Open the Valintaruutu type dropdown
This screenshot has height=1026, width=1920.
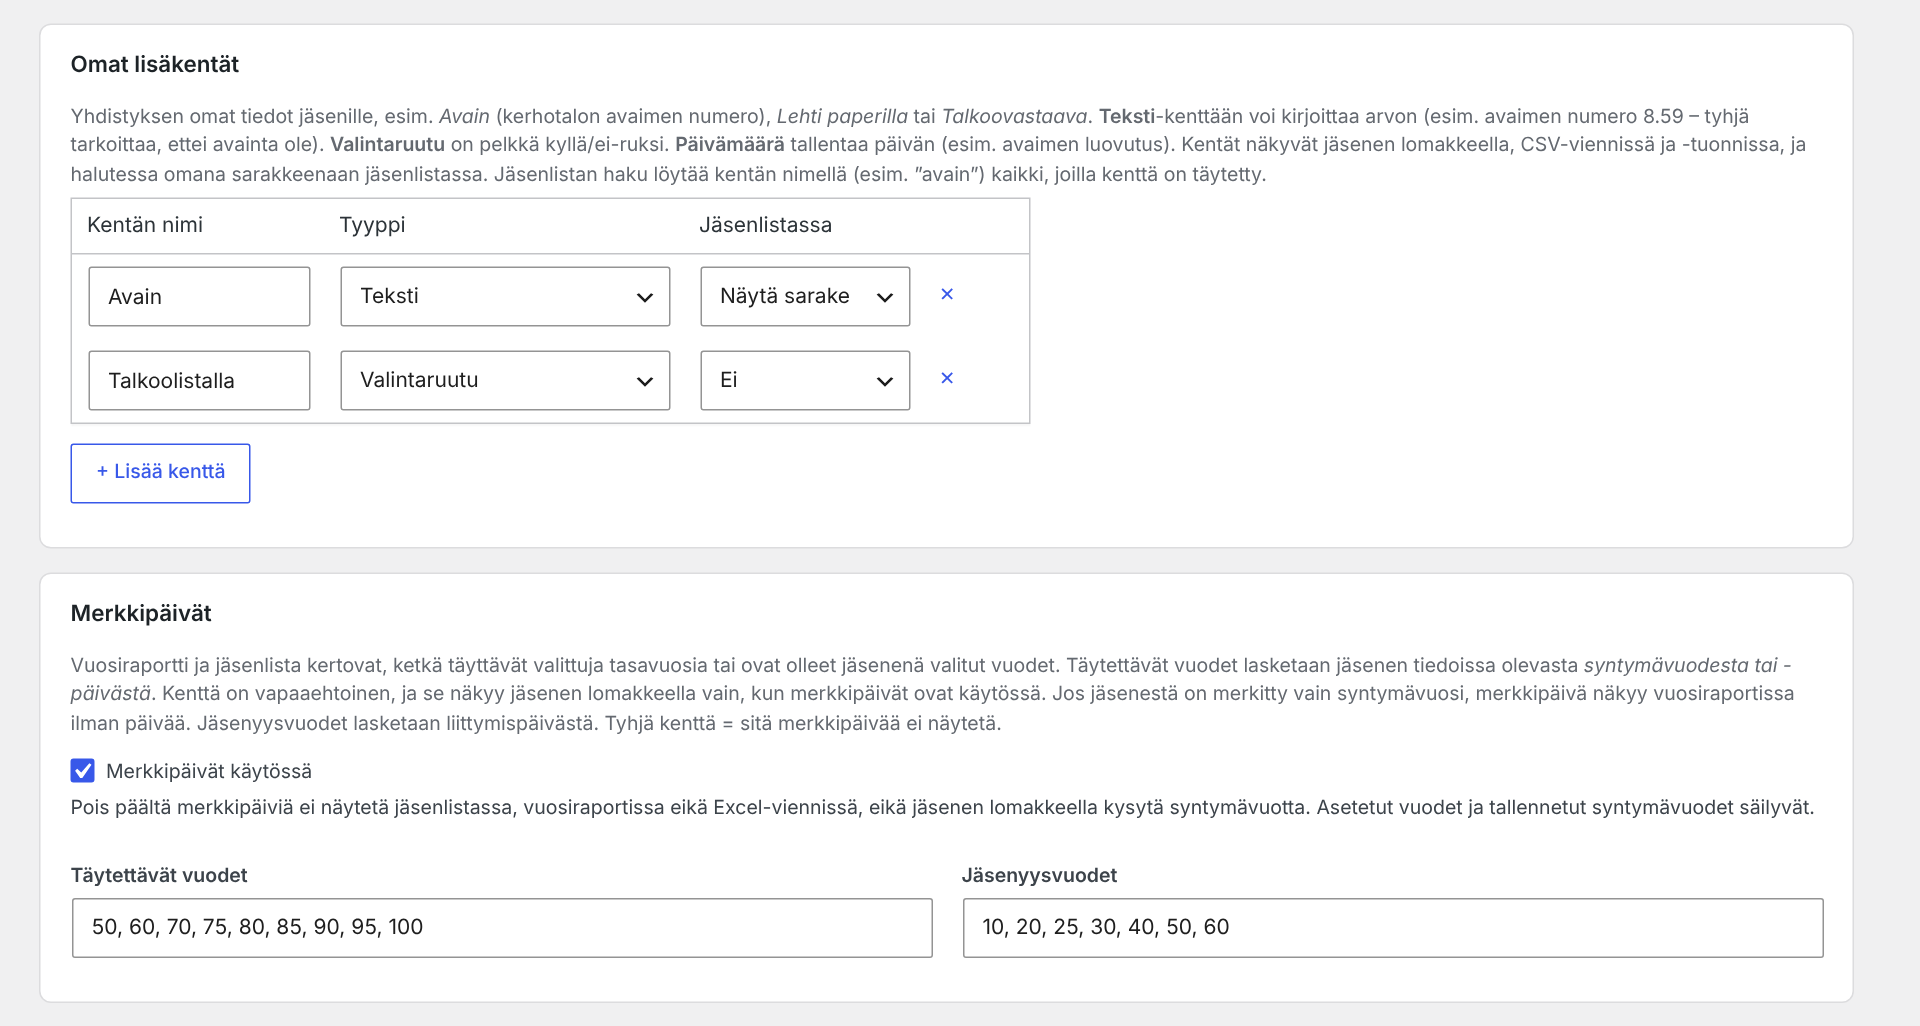pyautogui.click(x=505, y=380)
